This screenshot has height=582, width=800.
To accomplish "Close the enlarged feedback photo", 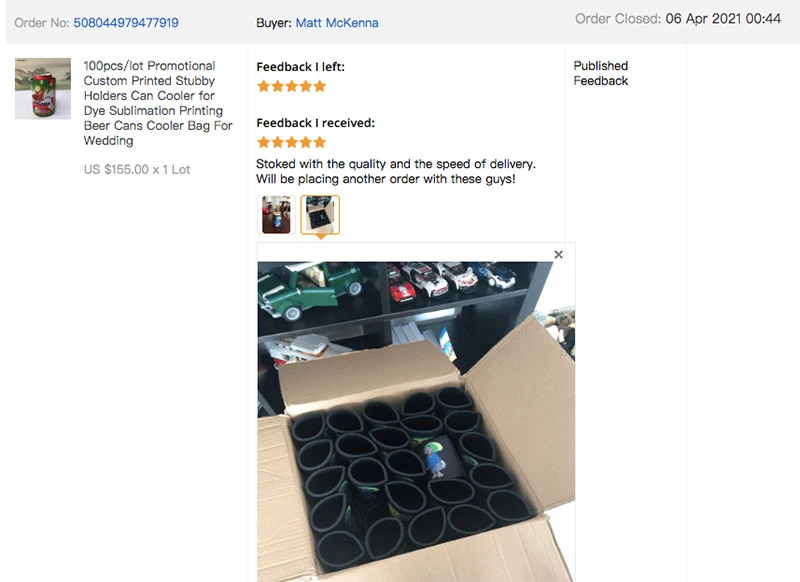I will (x=559, y=255).
